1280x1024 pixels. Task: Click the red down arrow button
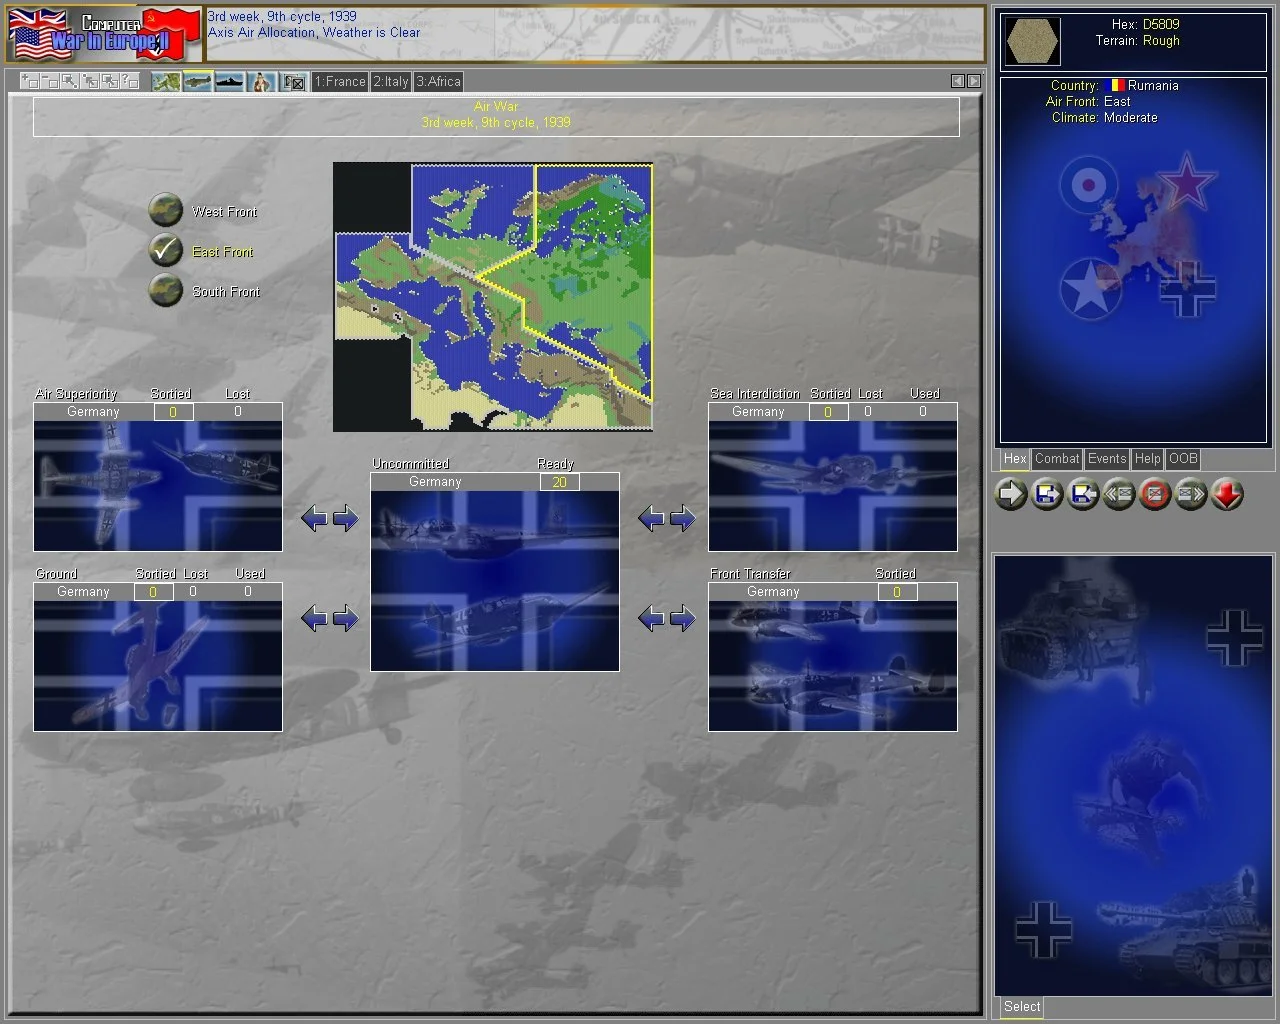pos(1227,494)
